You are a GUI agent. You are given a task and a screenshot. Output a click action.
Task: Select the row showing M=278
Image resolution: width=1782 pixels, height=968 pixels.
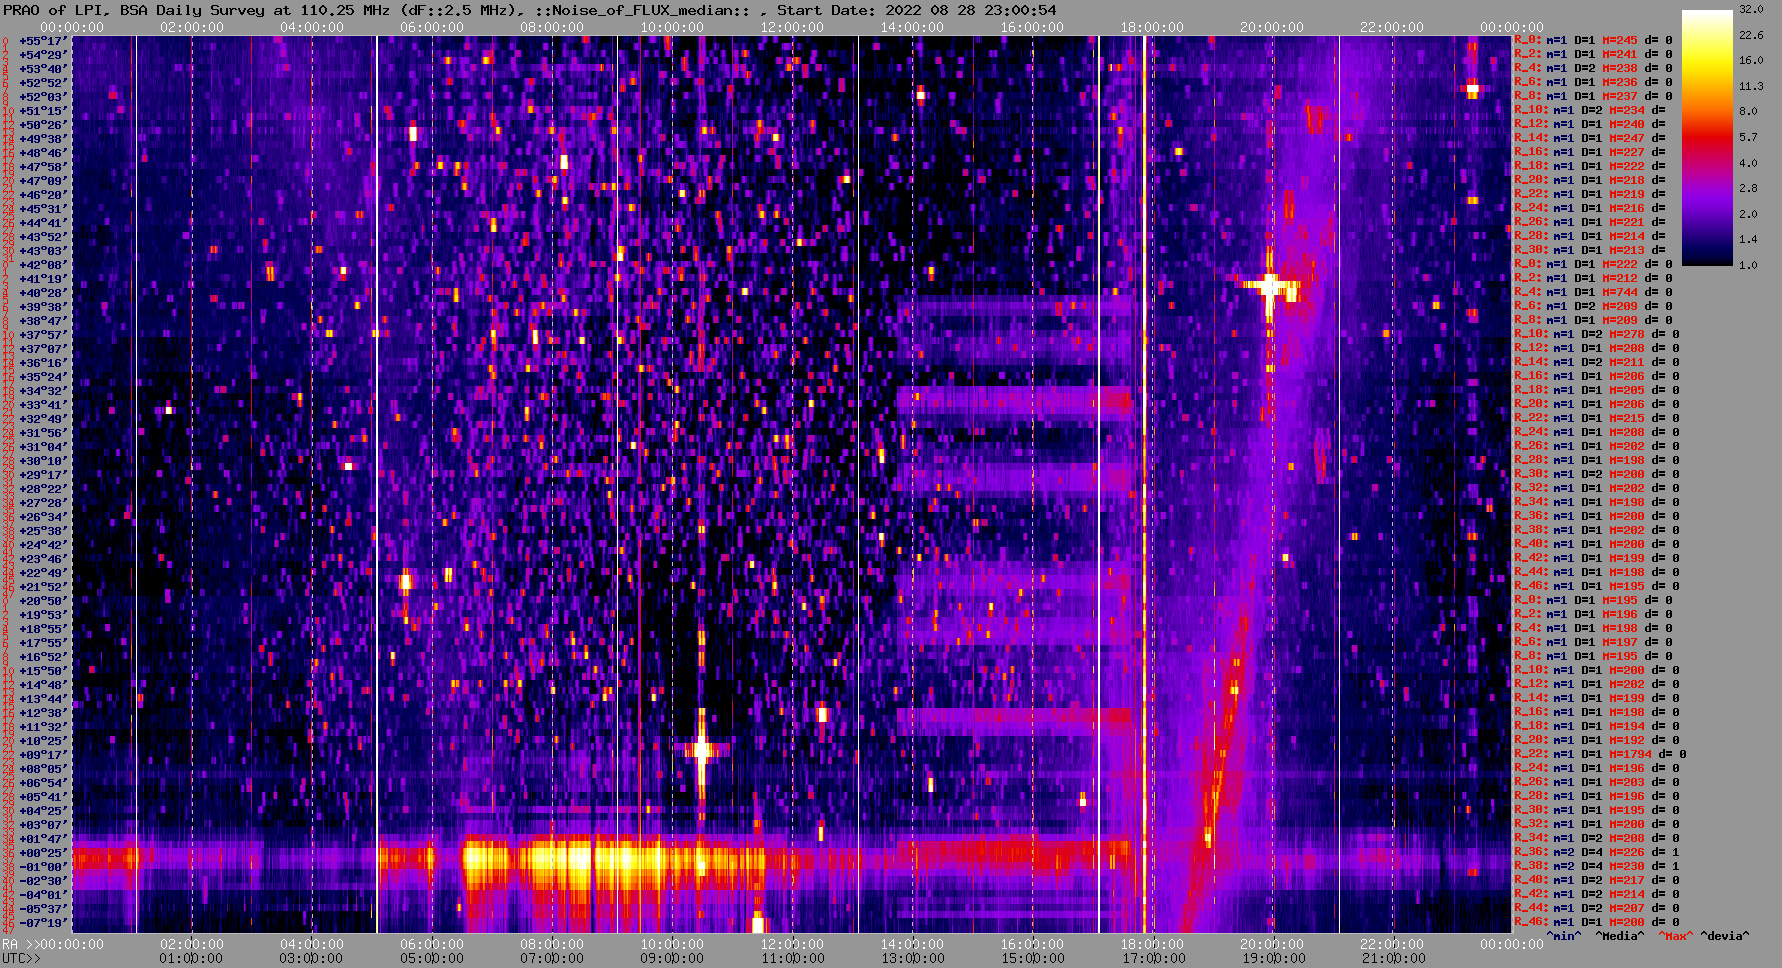[x=1597, y=334]
